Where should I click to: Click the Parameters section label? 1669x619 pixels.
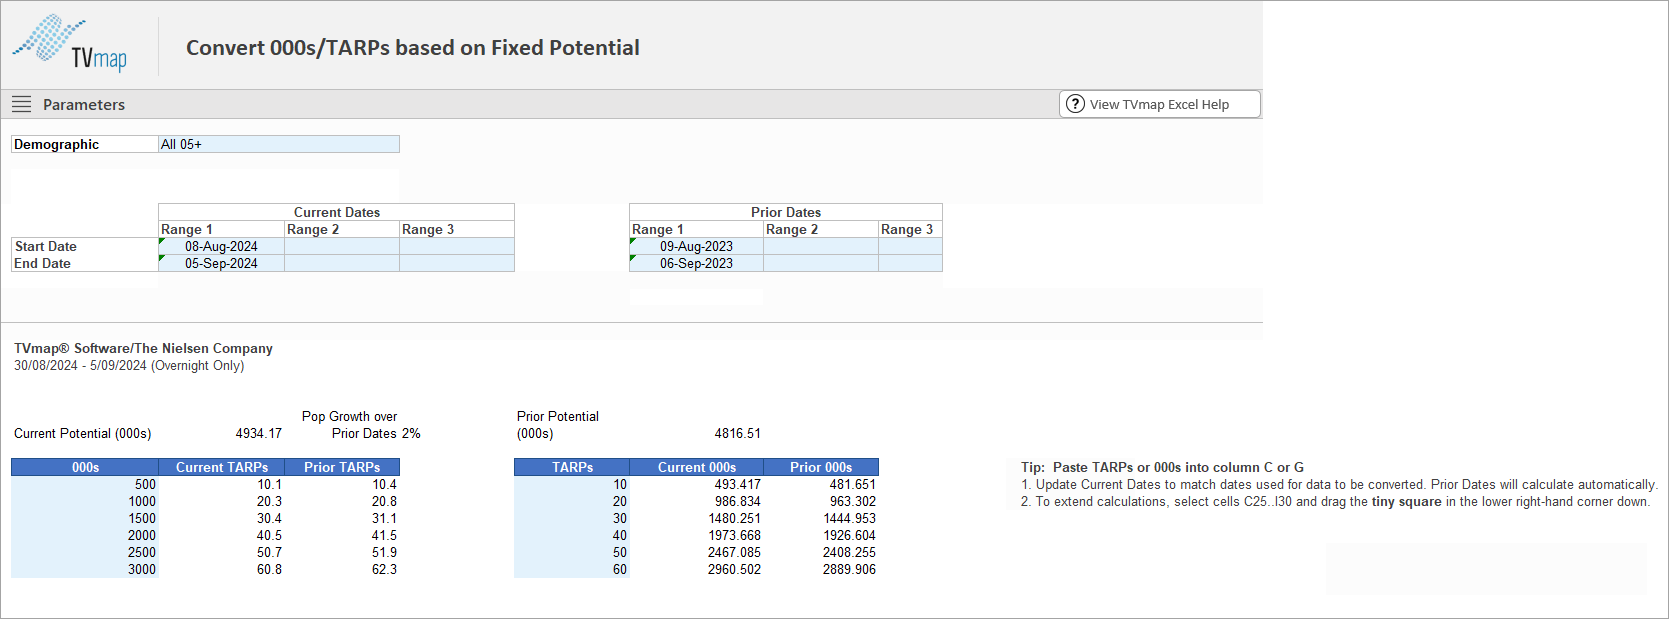point(84,104)
